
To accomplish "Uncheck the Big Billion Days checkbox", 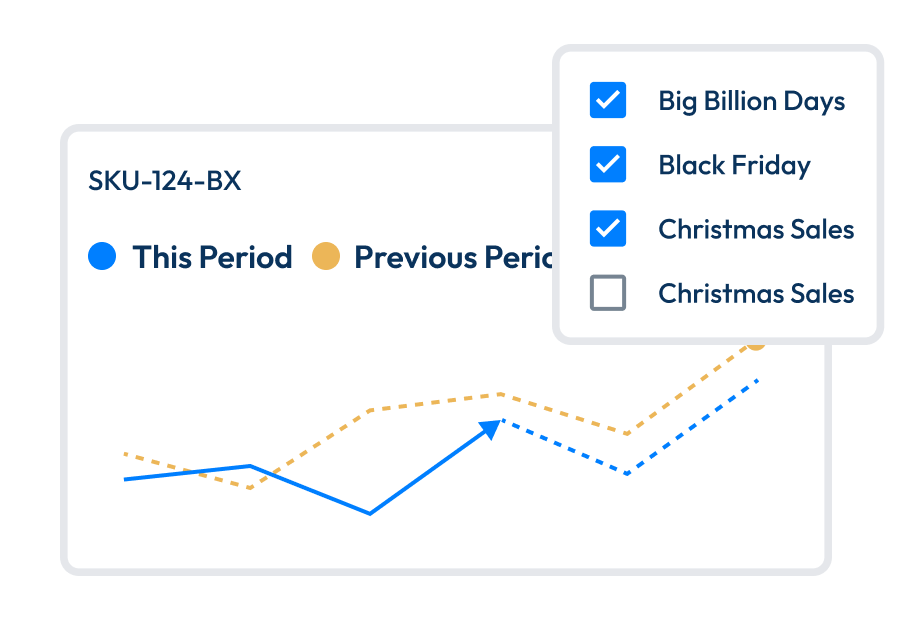I will coord(608,101).
